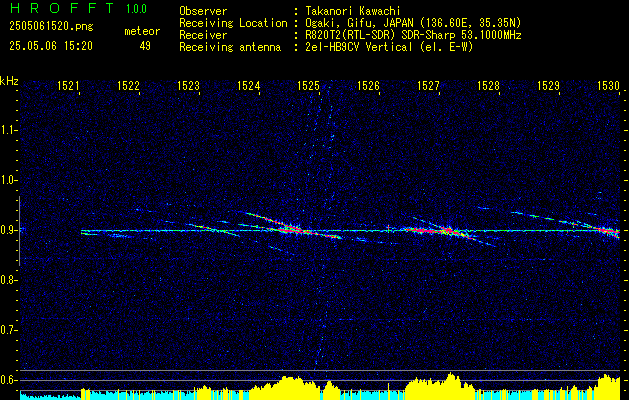
Task: Click the HROFFT program title
Action: [61, 8]
